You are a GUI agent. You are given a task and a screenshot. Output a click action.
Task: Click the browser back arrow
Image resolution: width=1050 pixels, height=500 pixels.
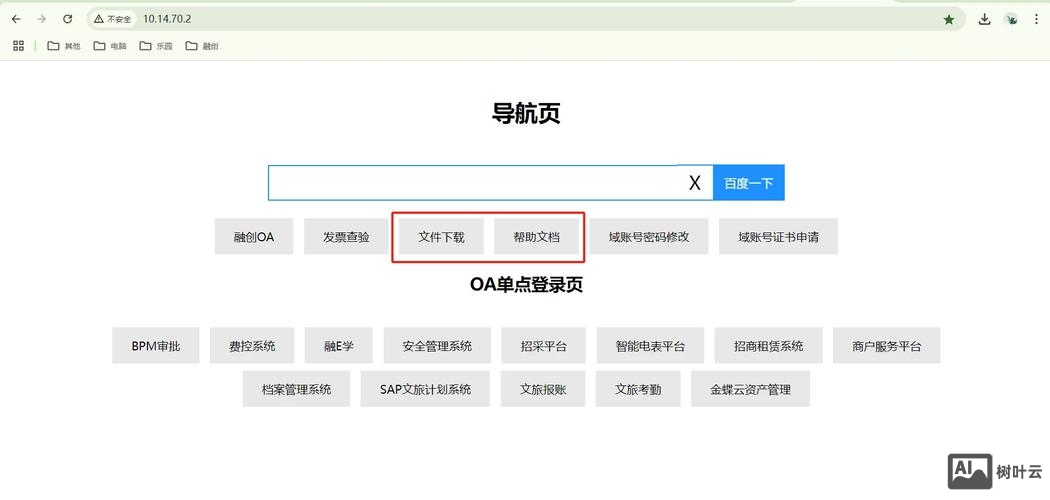point(16,19)
